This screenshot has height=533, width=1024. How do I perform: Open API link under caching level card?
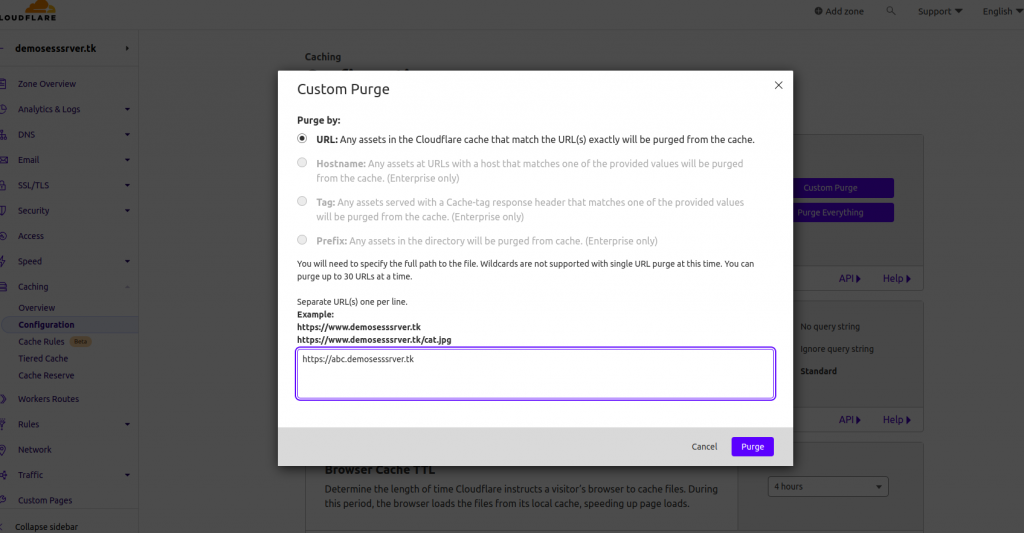tap(849, 419)
